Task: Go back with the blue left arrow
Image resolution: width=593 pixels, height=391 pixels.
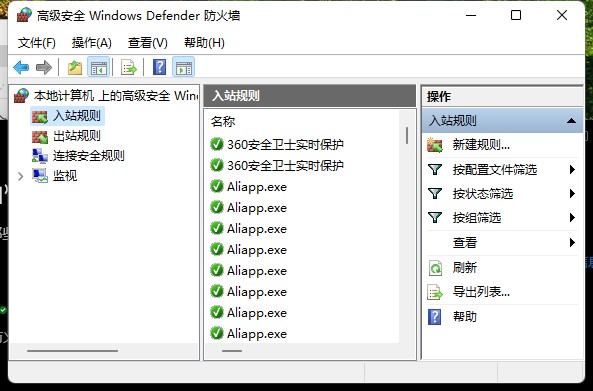Action: click(x=21, y=68)
